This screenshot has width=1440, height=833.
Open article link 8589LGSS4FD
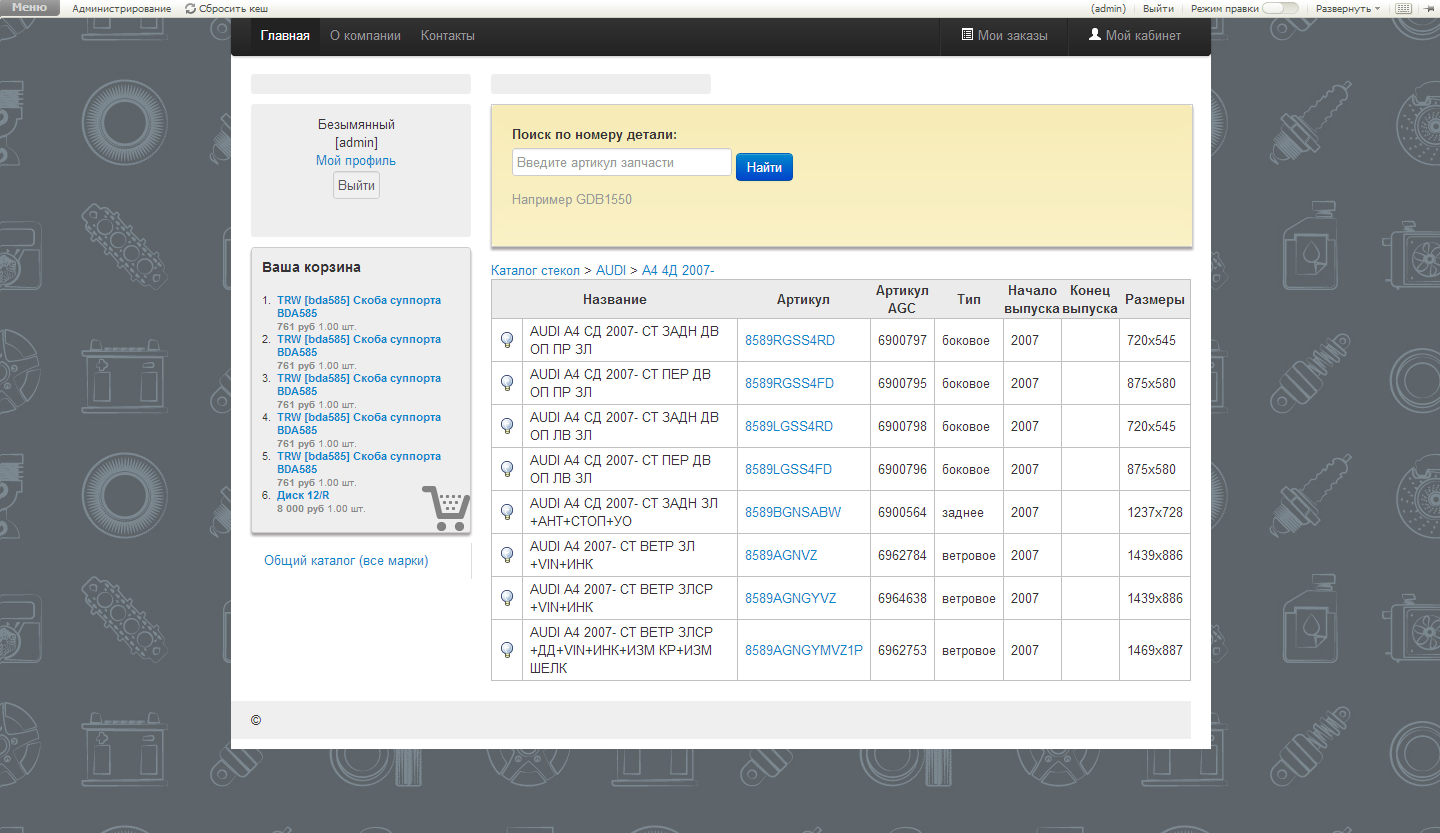[789, 469]
